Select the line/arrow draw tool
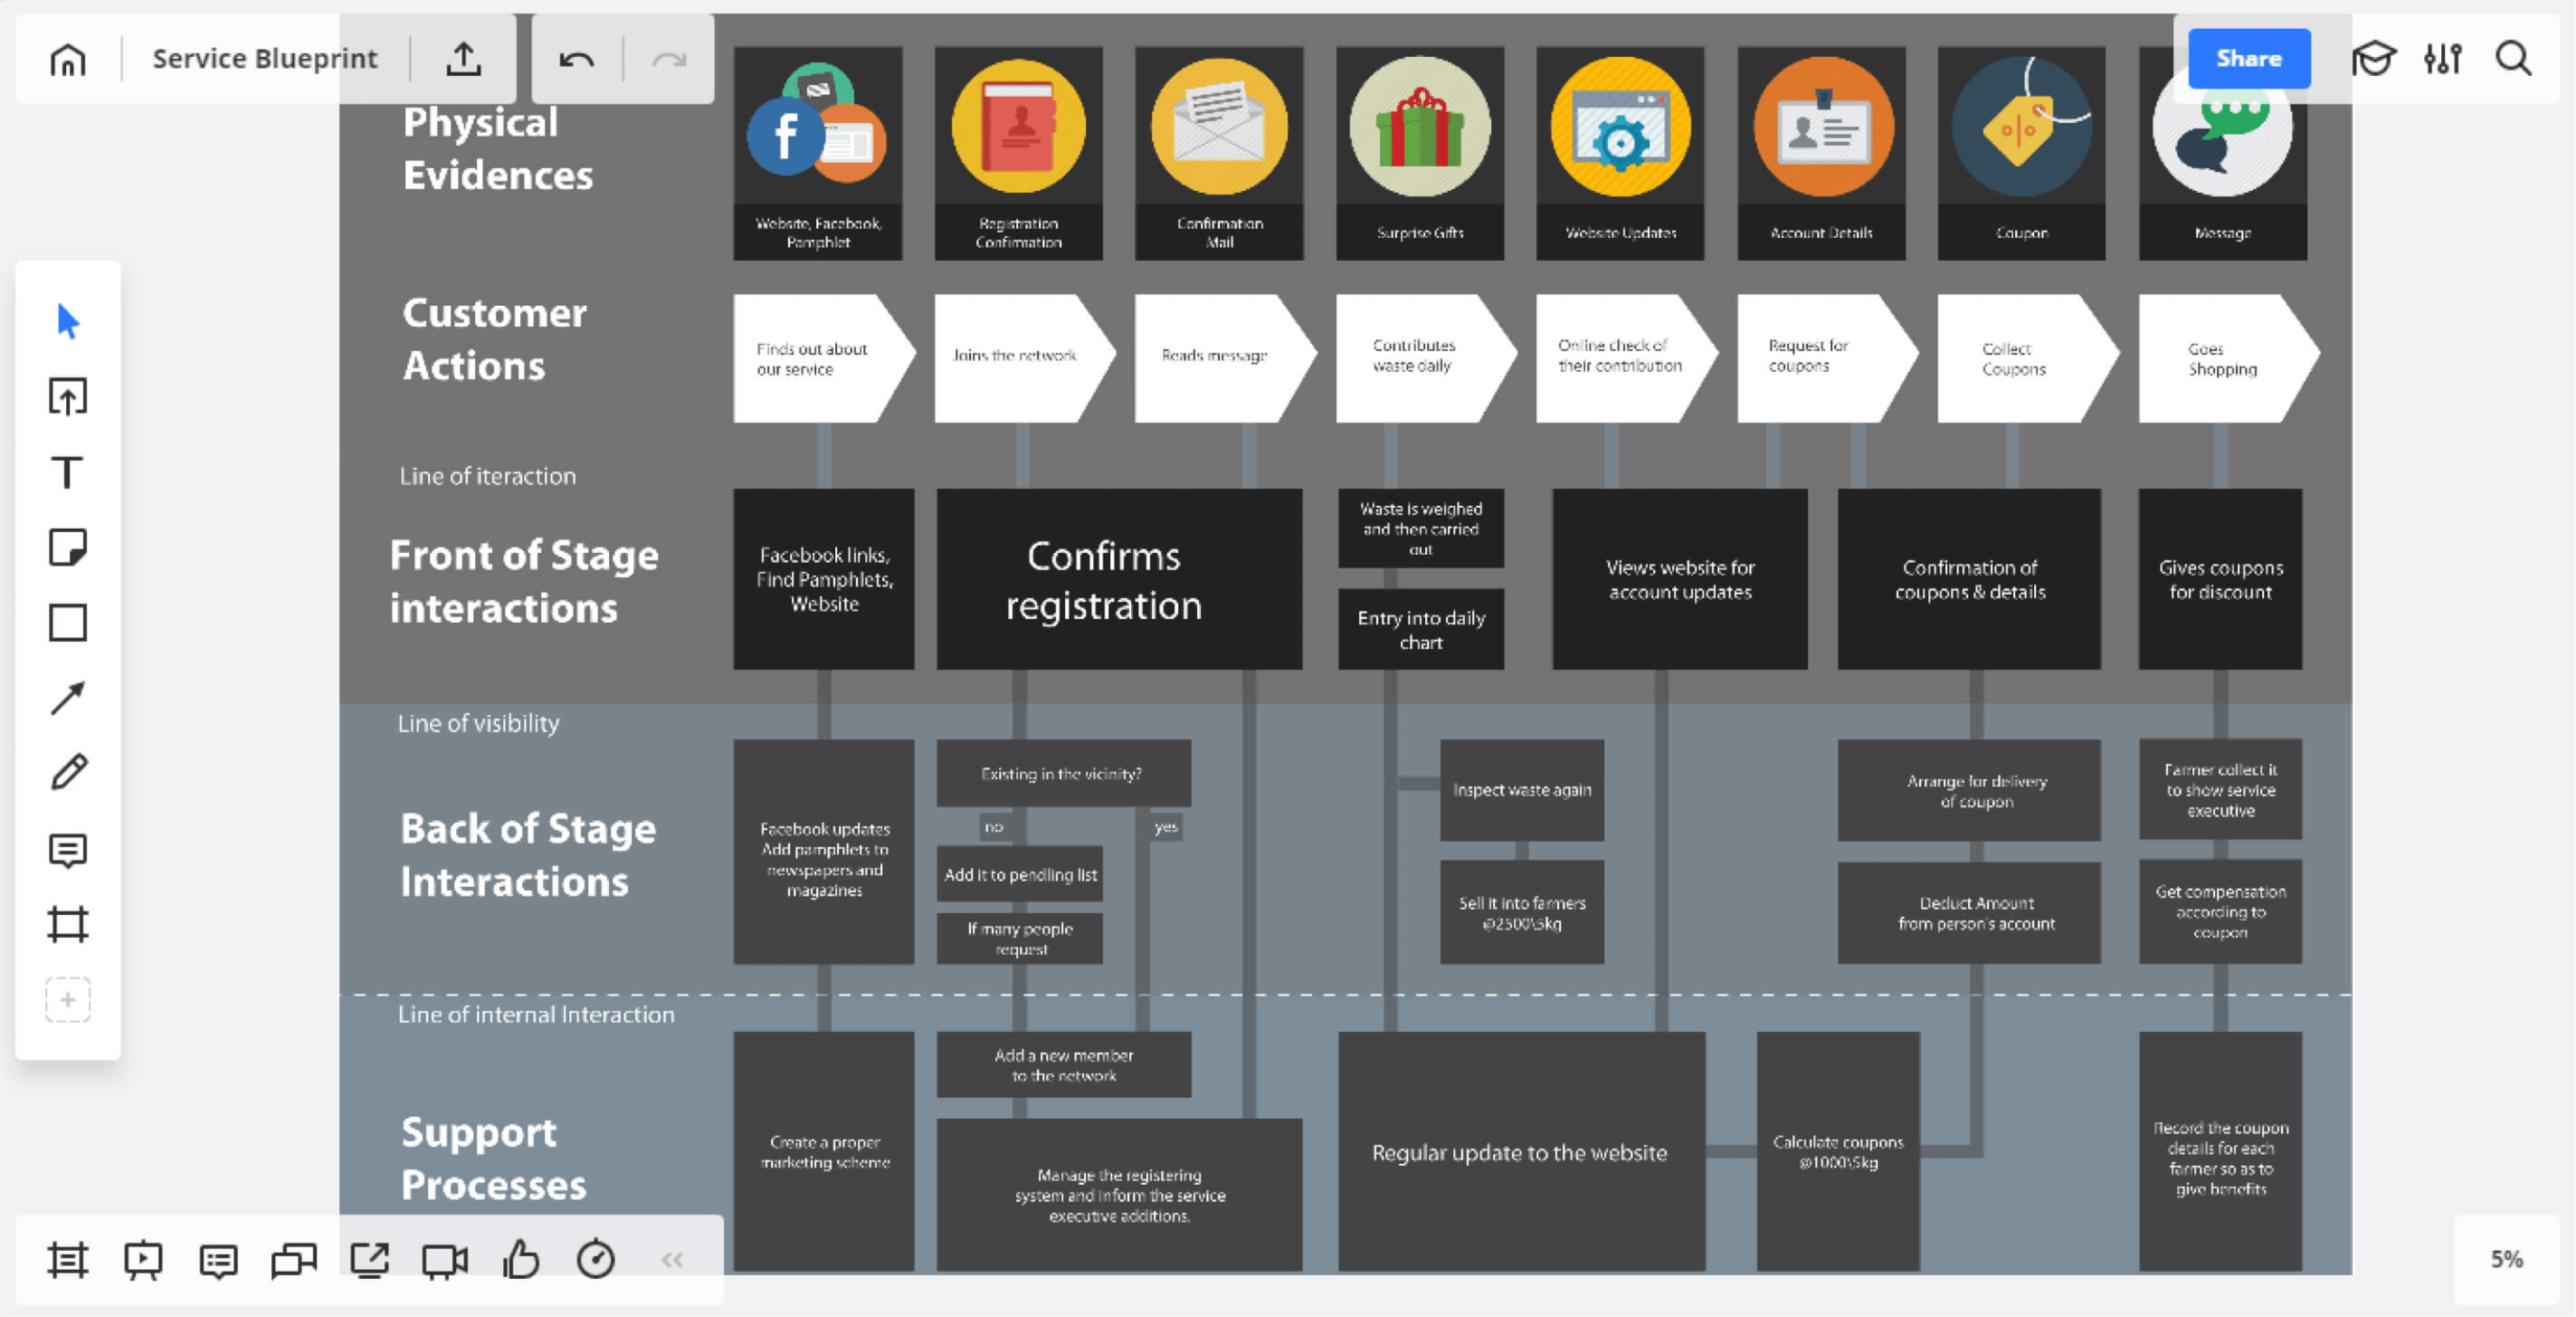 click(67, 697)
